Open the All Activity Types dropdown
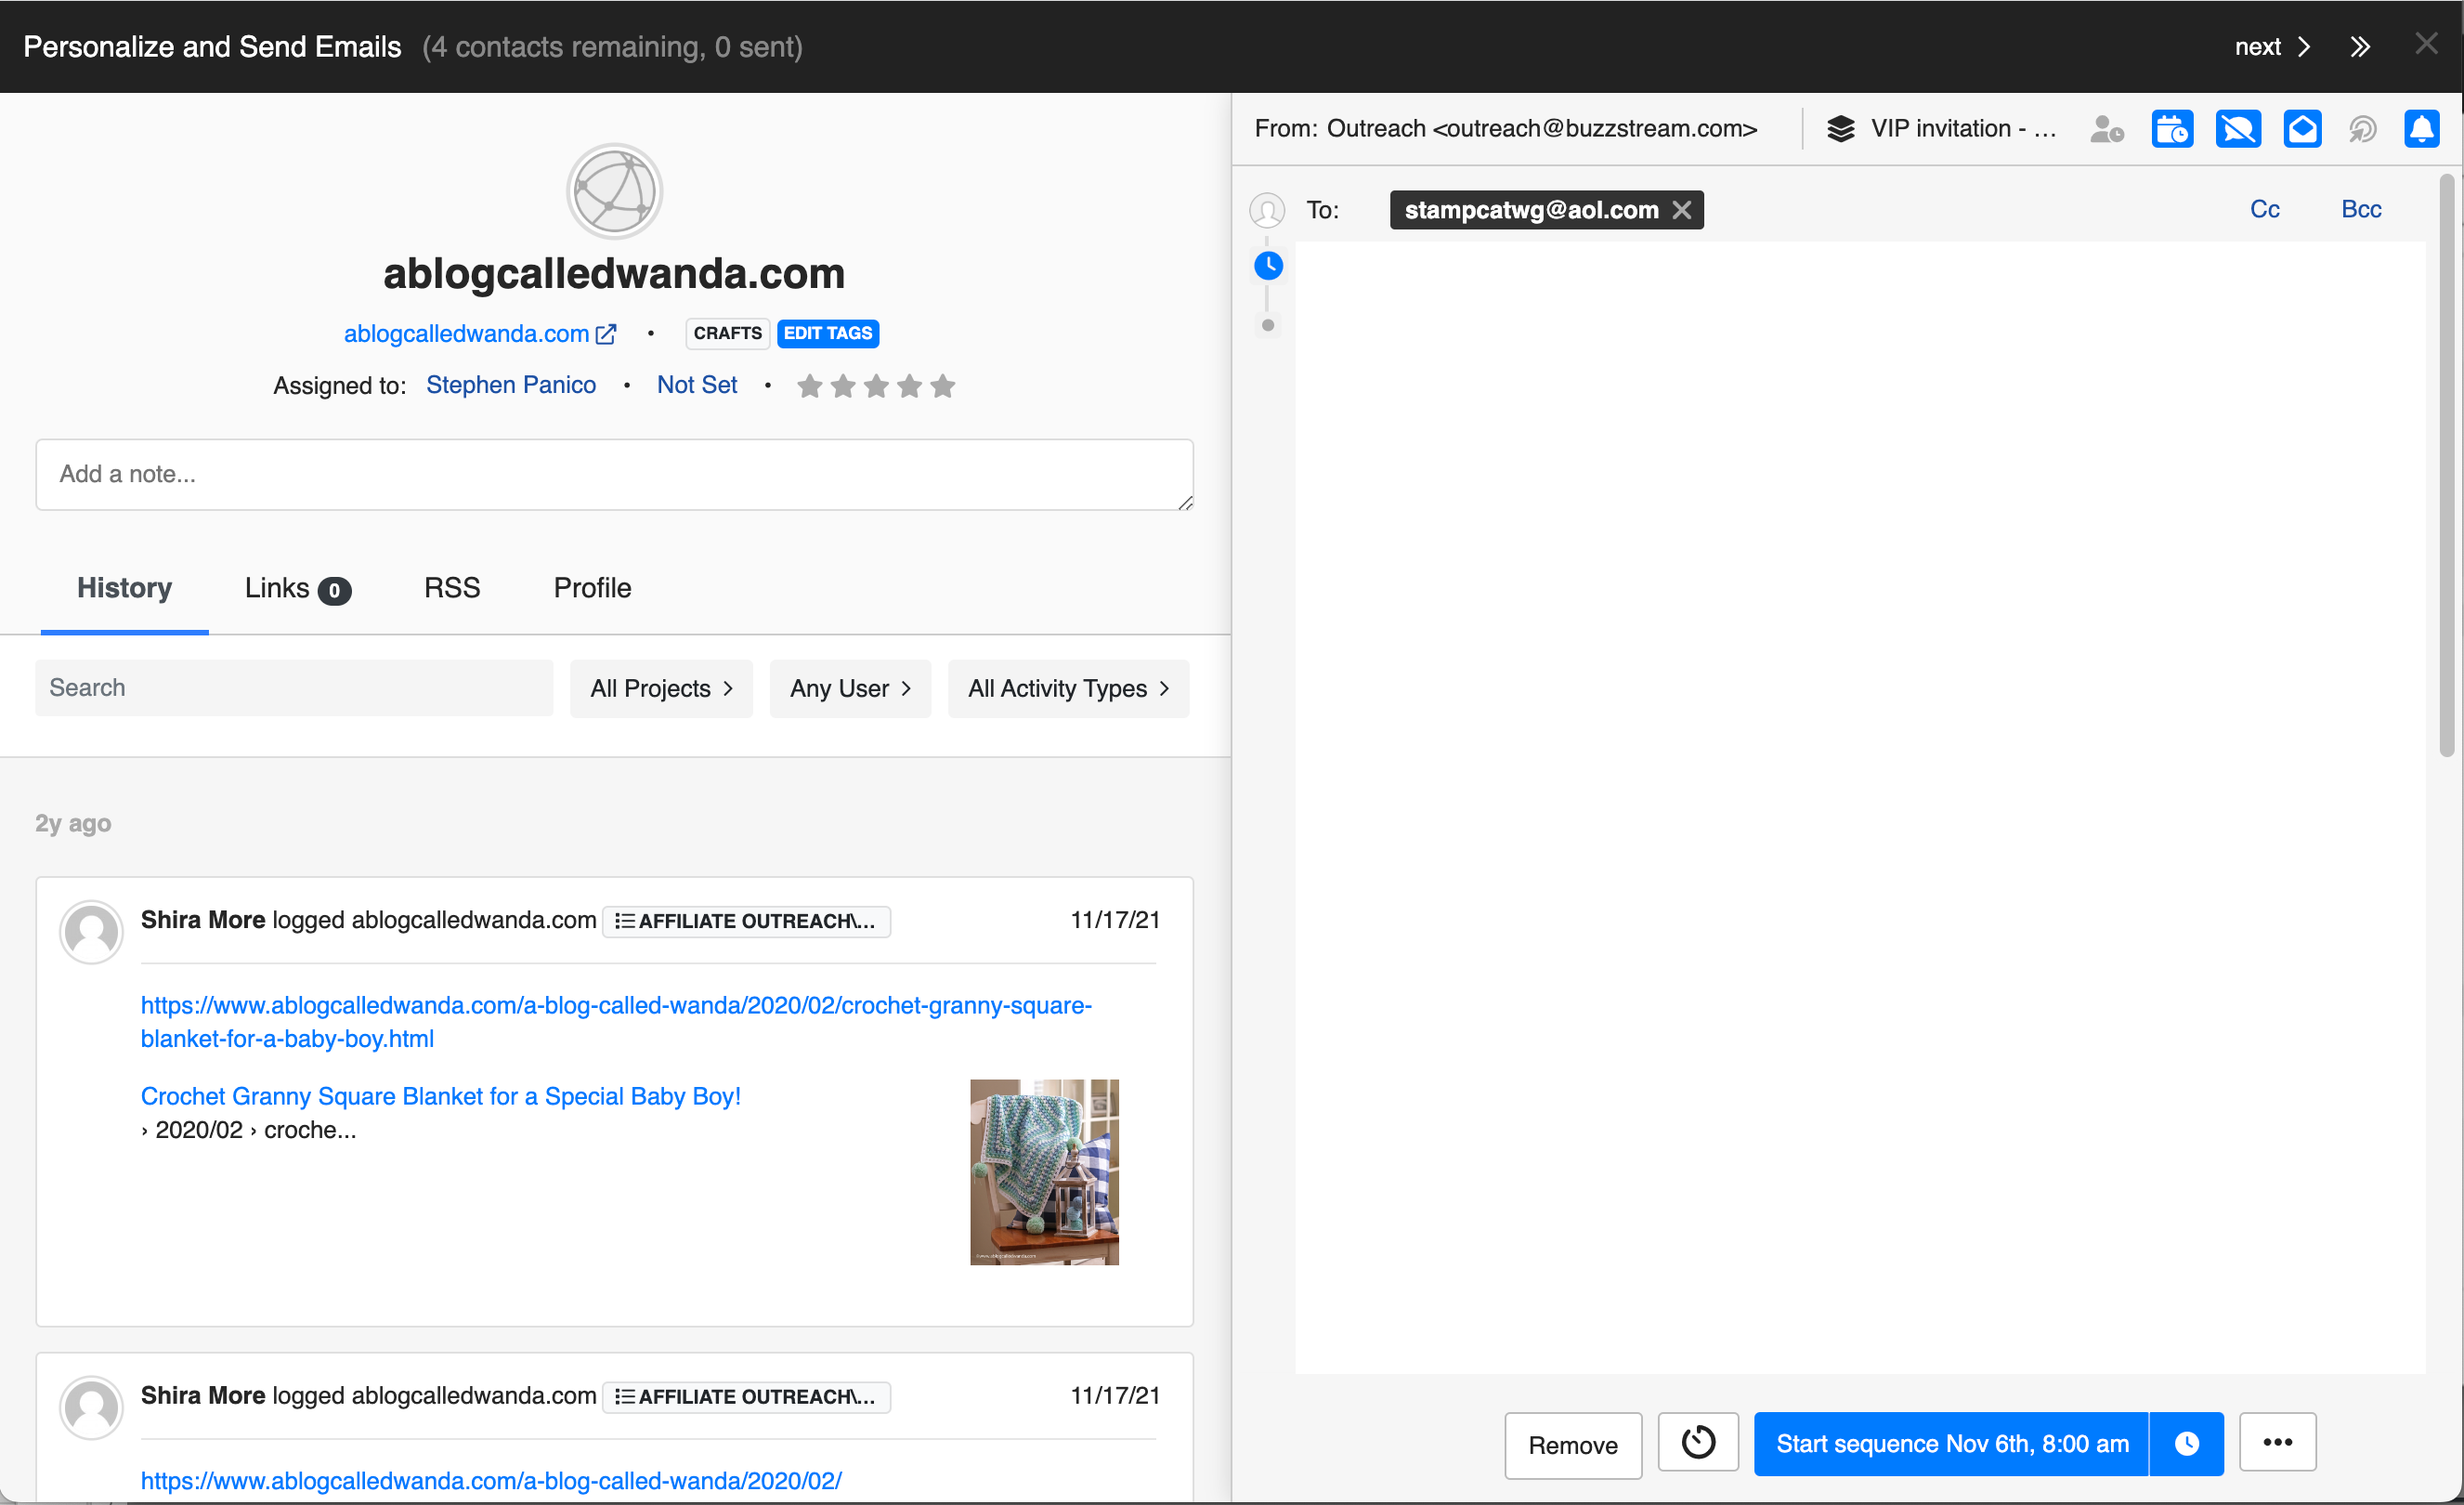The width and height of the screenshot is (2464, 1505). (x=1068, y=688)
